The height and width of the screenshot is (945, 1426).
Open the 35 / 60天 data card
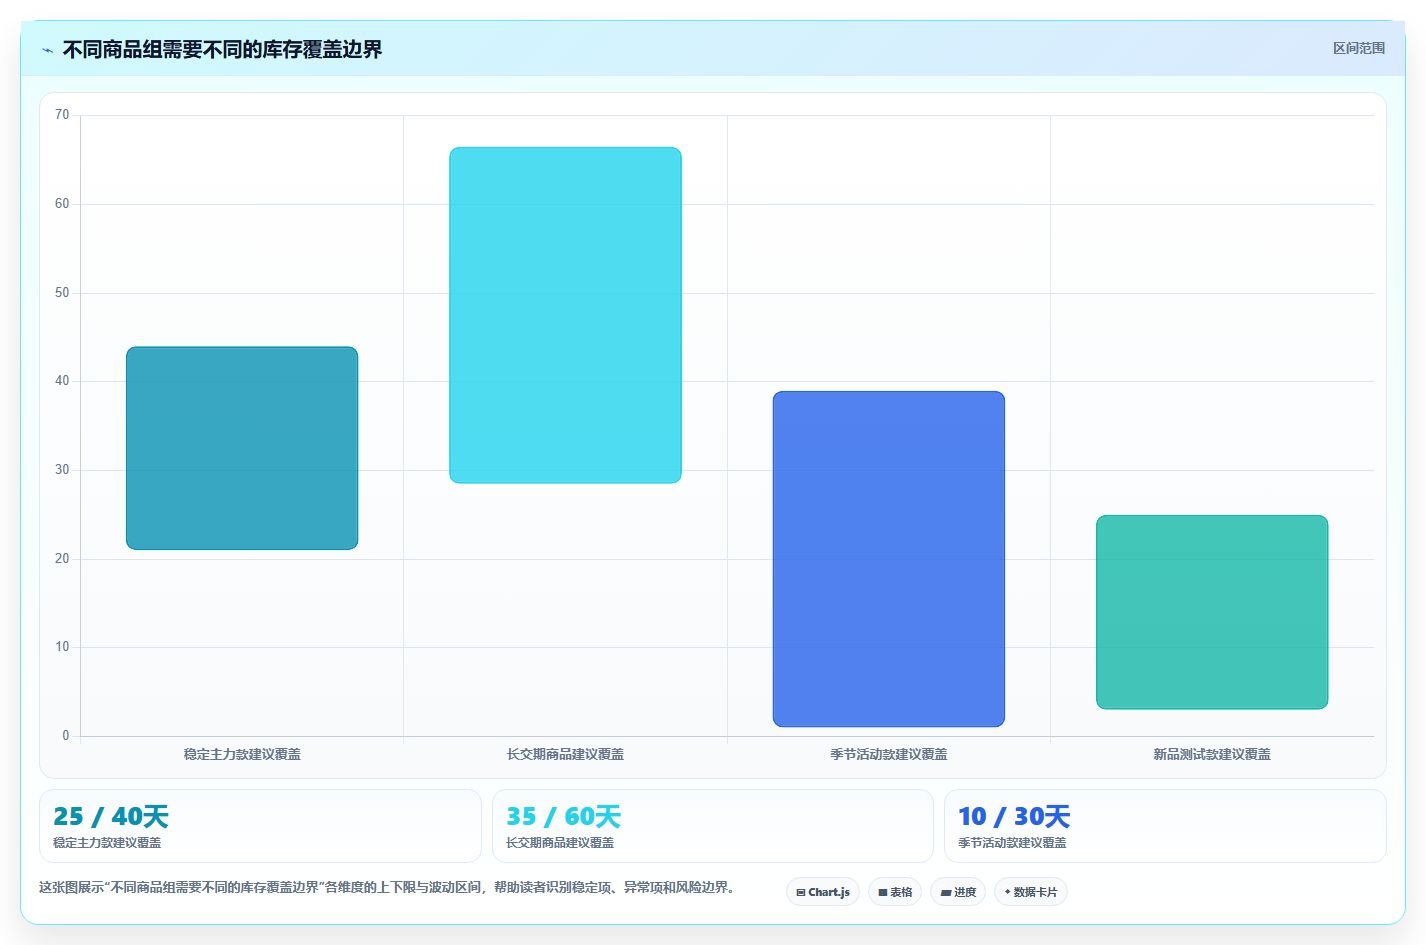click(712, 826)
